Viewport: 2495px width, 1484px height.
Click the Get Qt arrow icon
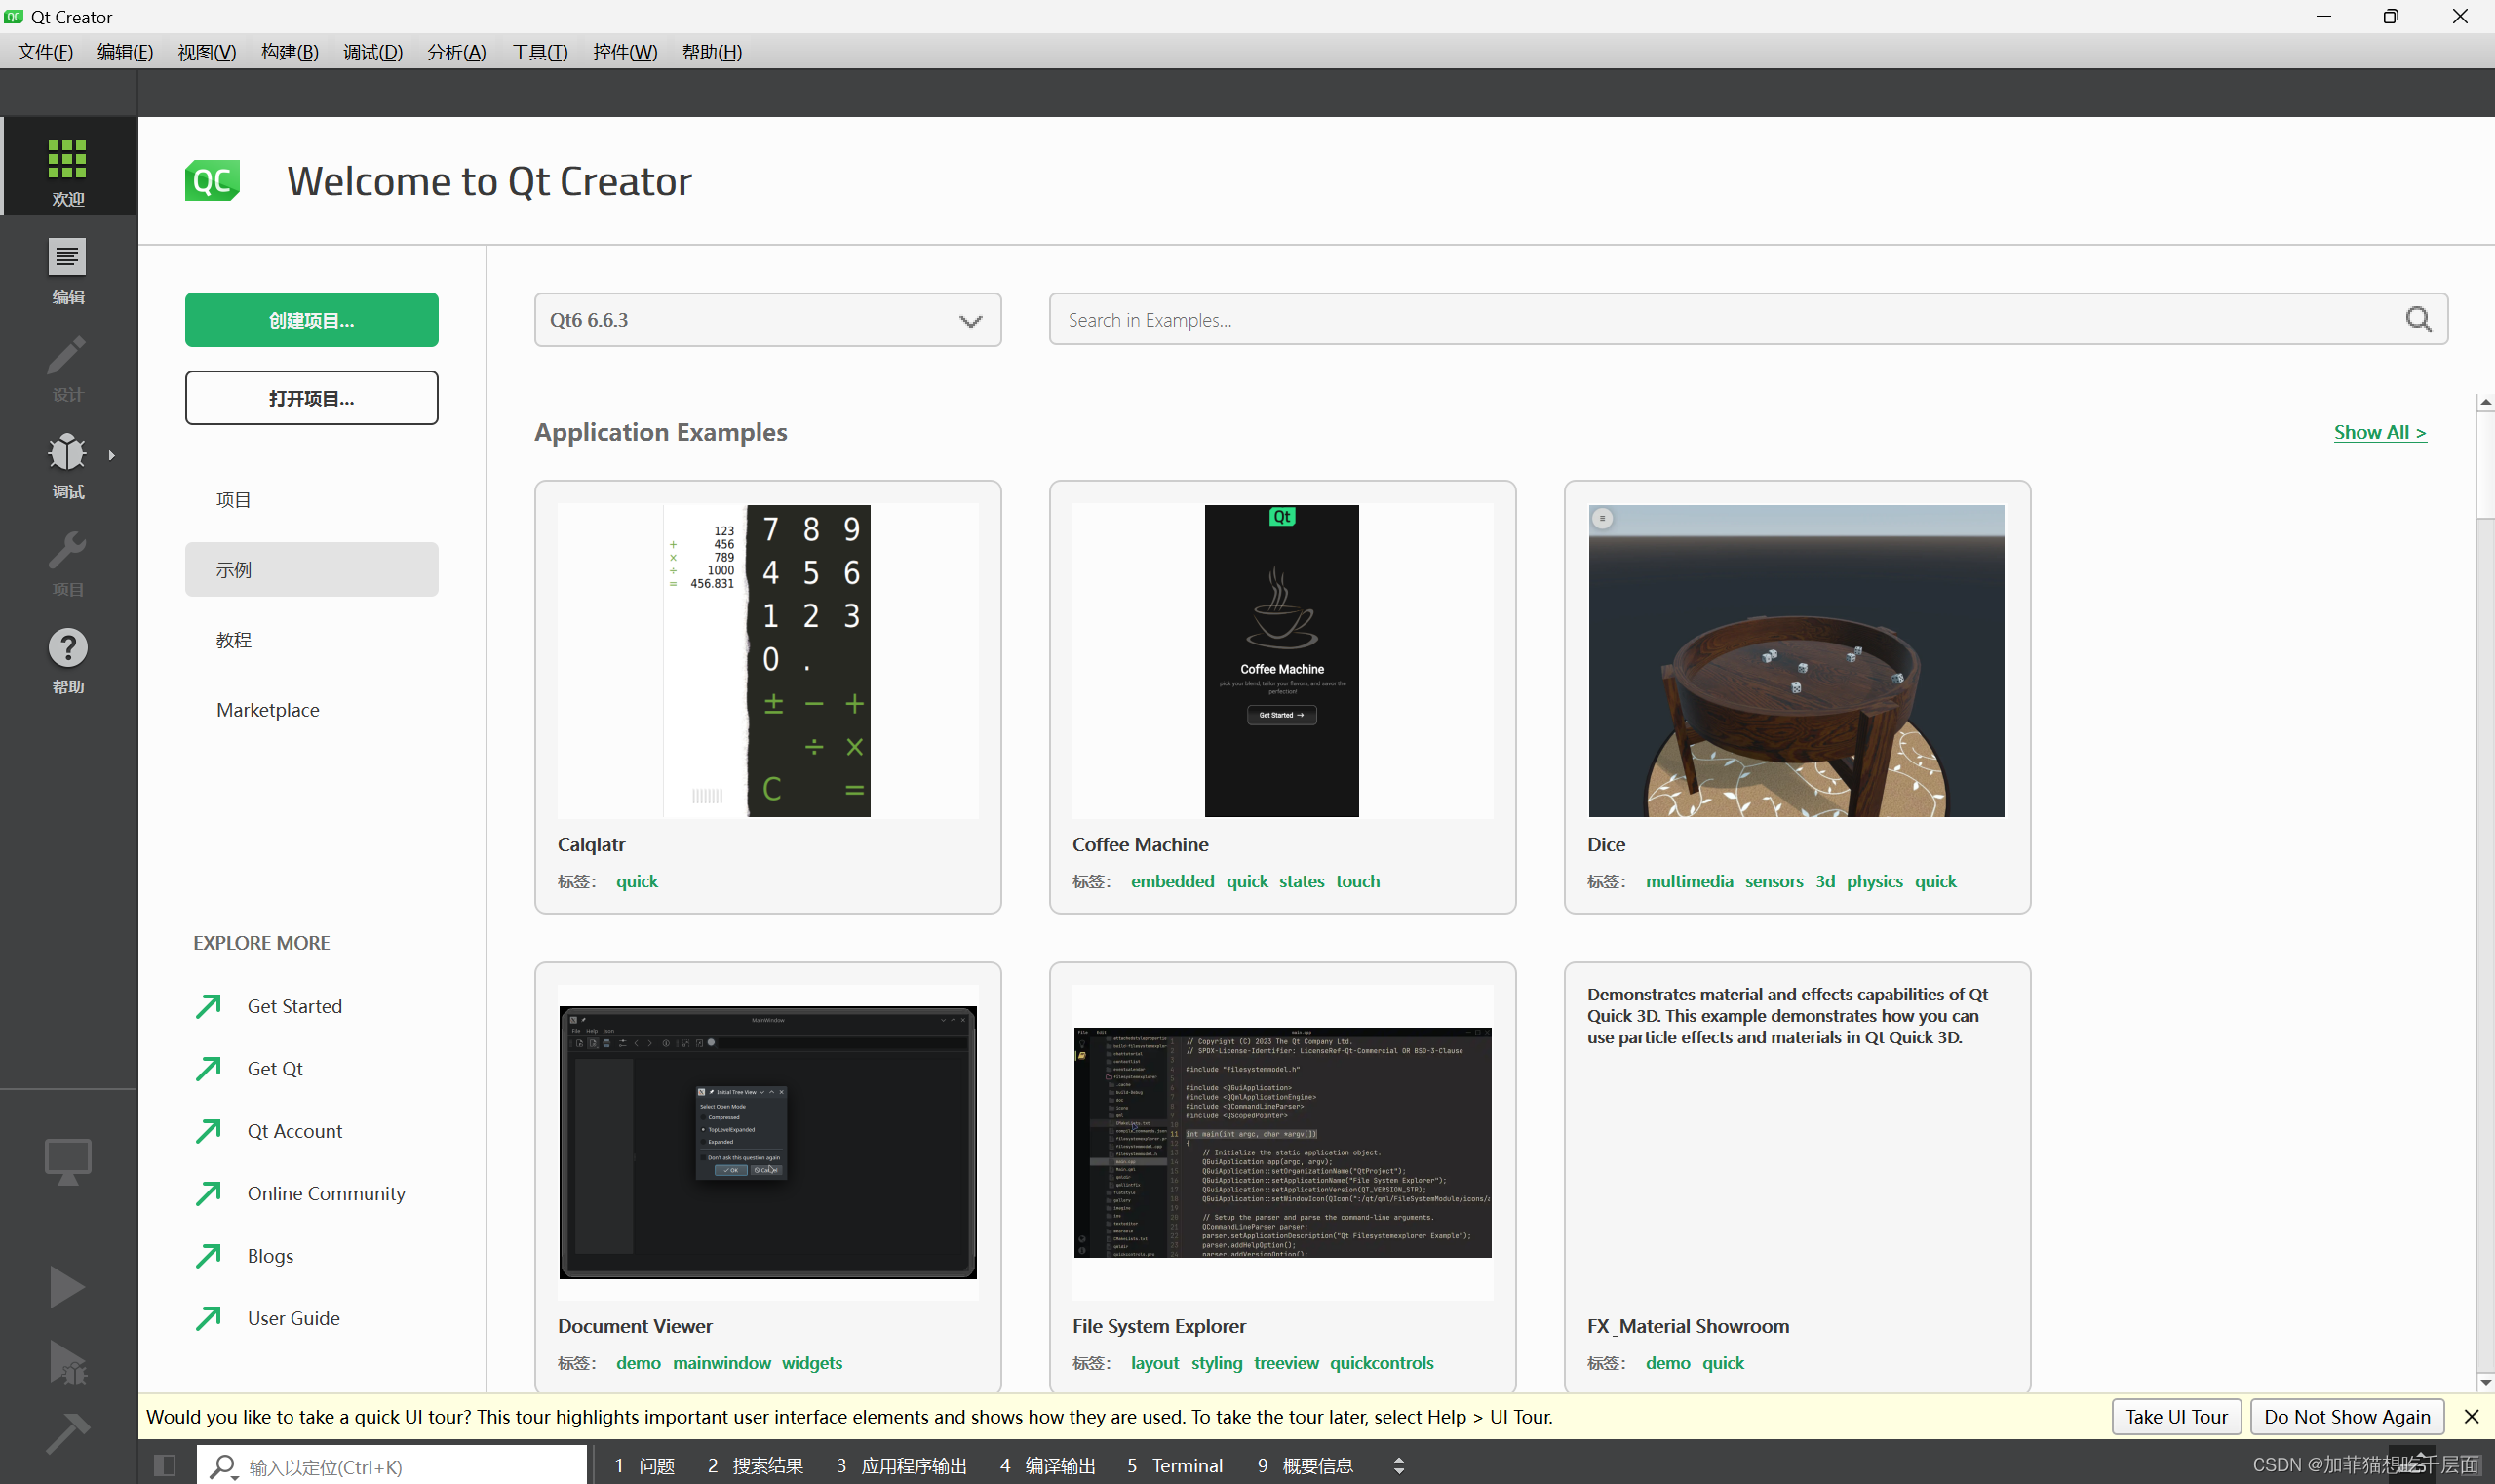(208, 1068)
